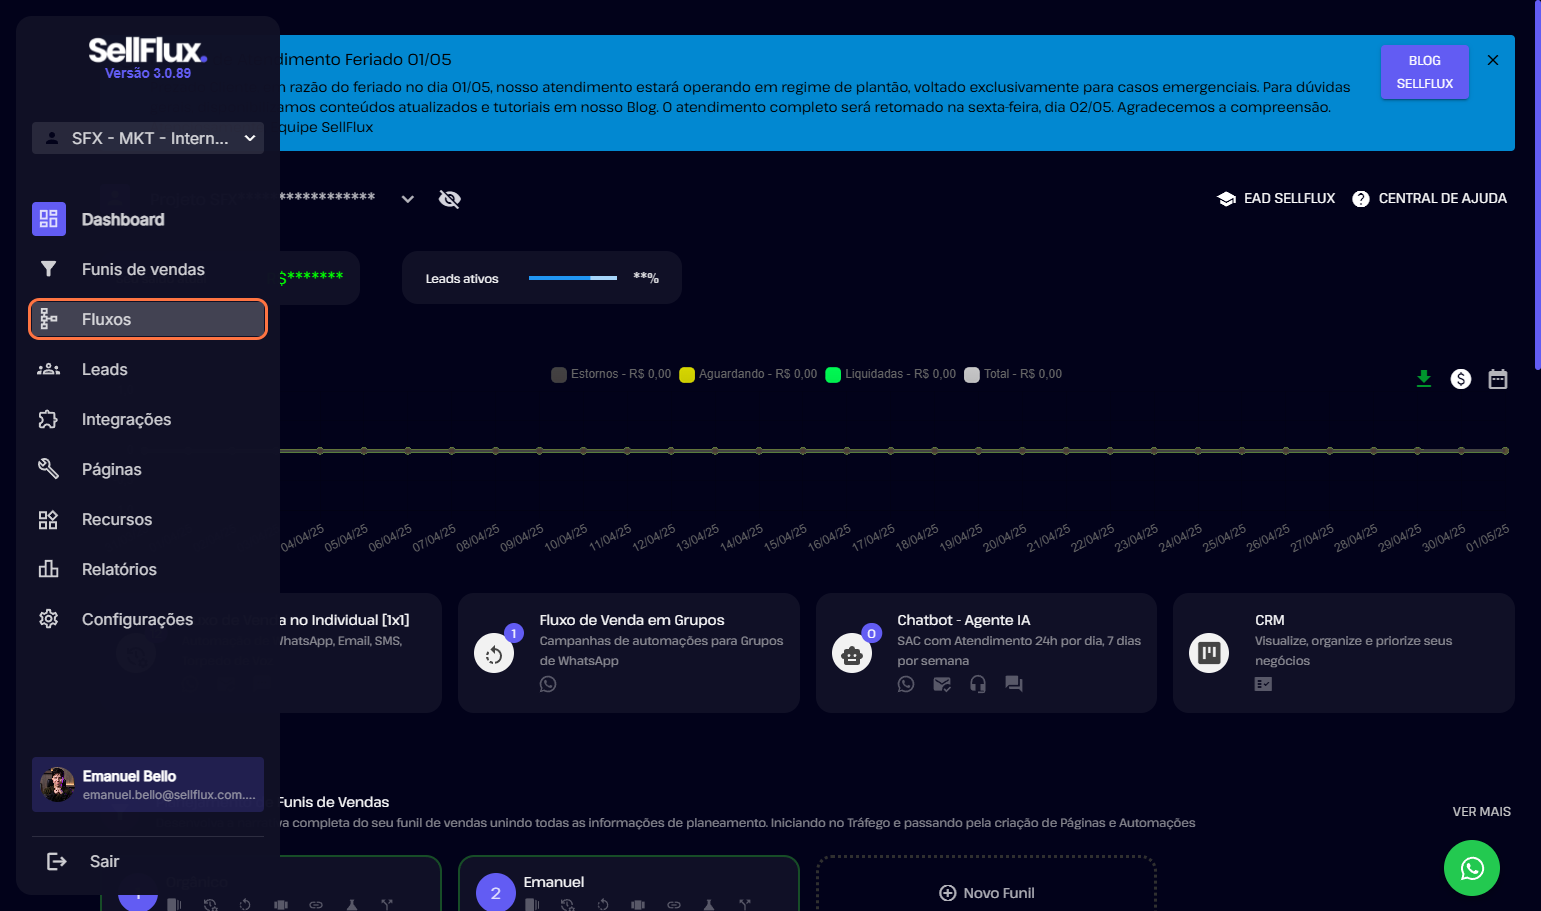
Task: Dismiss the holiday notice banner
Action: (1493, 60)
